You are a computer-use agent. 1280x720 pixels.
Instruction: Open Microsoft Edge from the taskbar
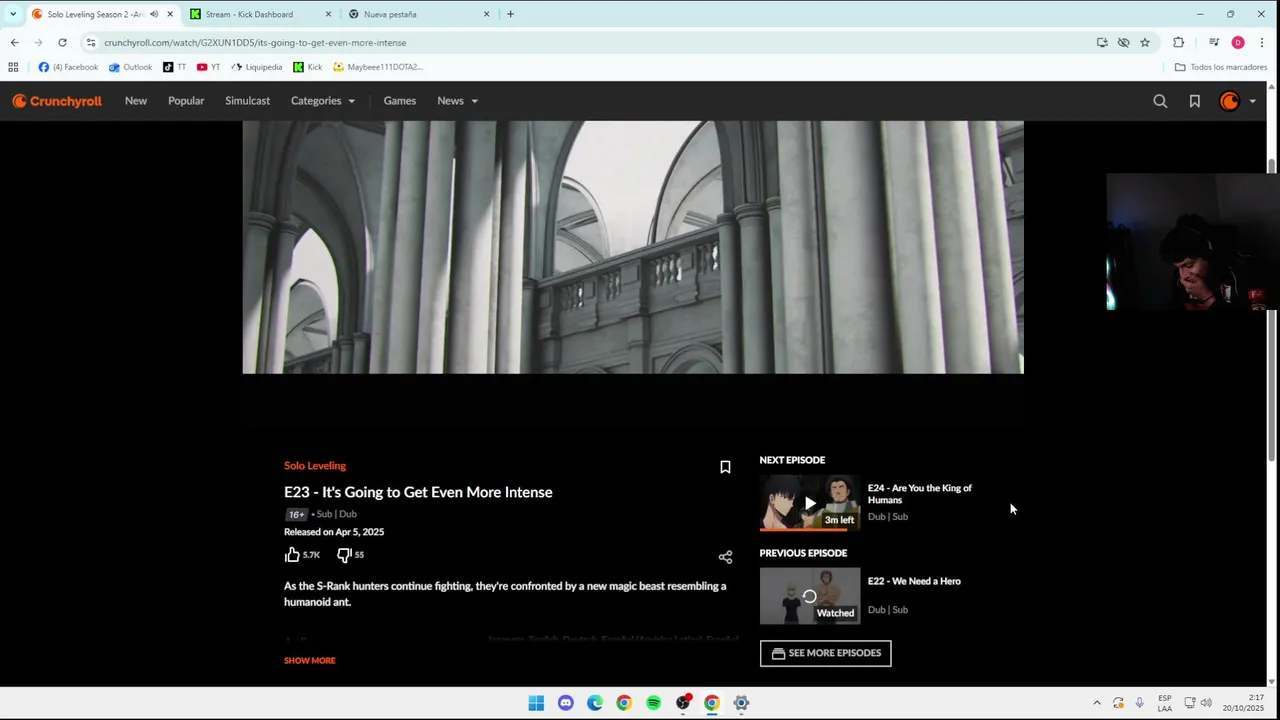pyautogui.click(x=595, y=703)
